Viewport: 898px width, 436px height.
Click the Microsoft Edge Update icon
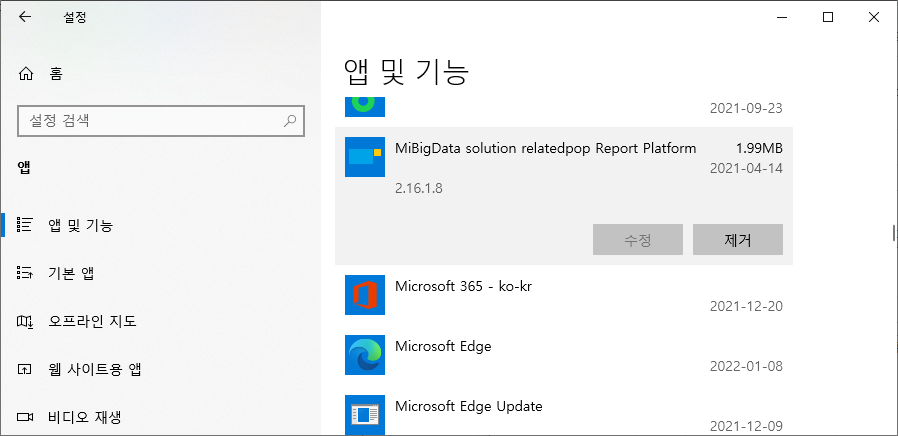tap(365, 415)
